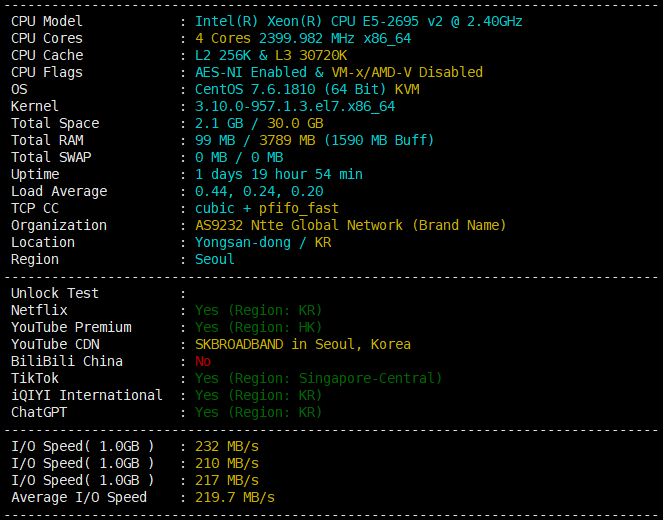Click the 'CPU Flags' label
Image resolution: width=663 pixels, height=520 pixels.
click(47, 72)
